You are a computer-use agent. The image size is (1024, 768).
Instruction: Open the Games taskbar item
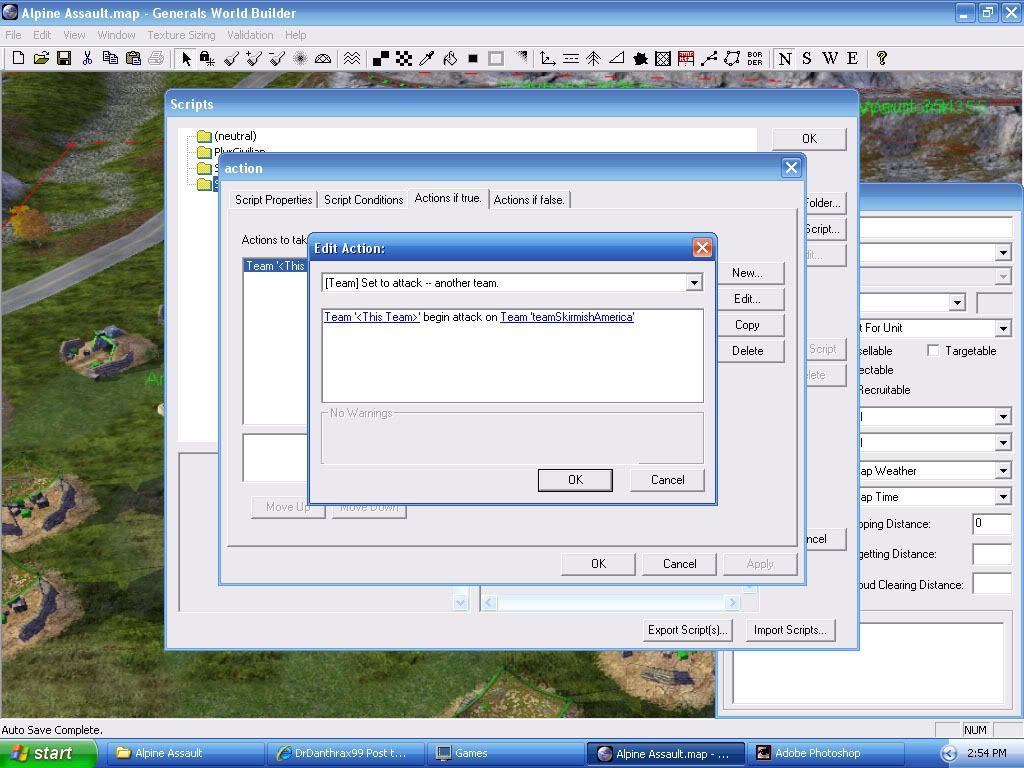(505, 754)
